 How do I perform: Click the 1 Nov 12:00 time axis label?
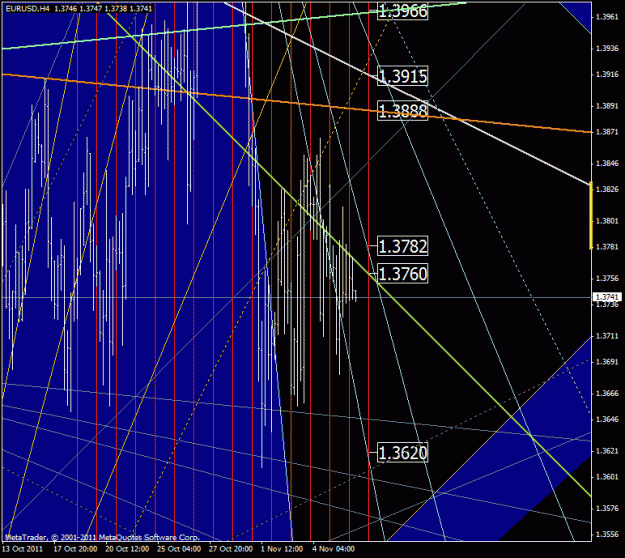click(282, 549)
